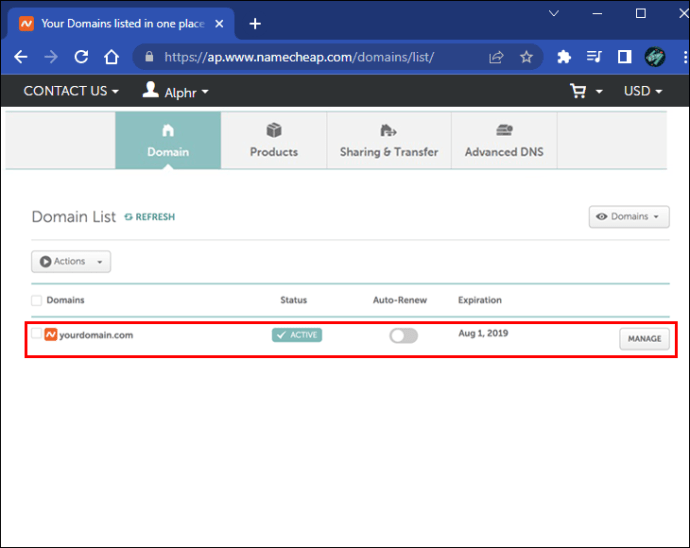Open the USD currency dropdown
Viewport: 690px width, 548px height.
point(643,91)
